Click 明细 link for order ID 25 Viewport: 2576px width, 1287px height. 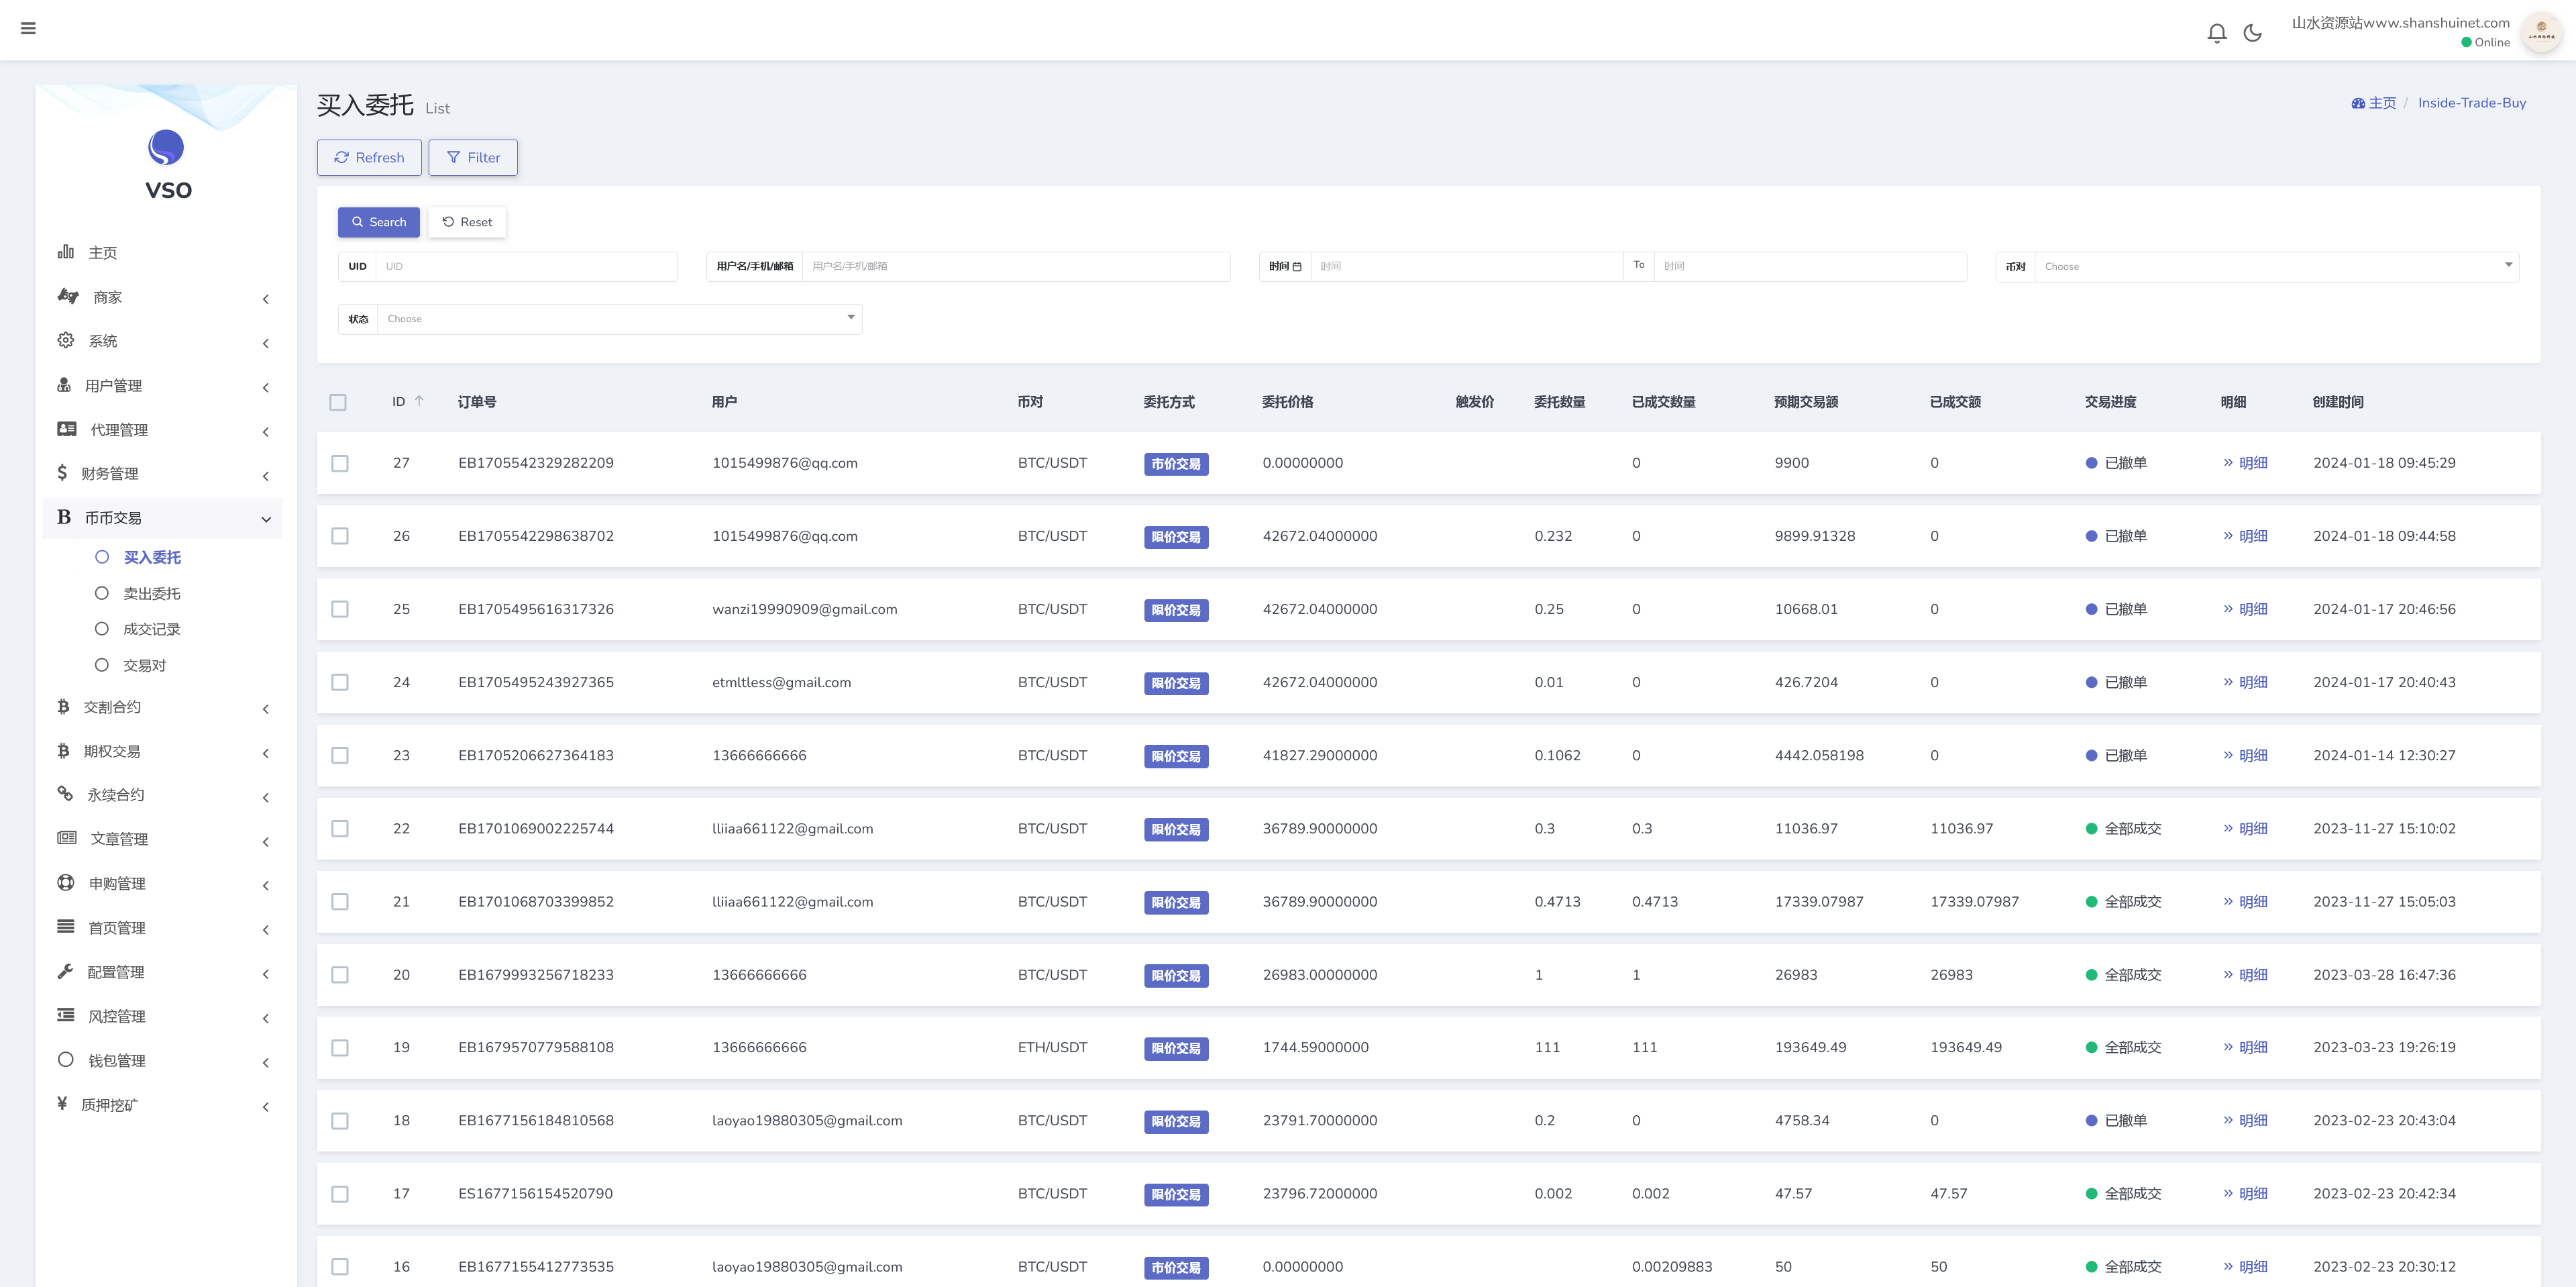coord(2252,609)
